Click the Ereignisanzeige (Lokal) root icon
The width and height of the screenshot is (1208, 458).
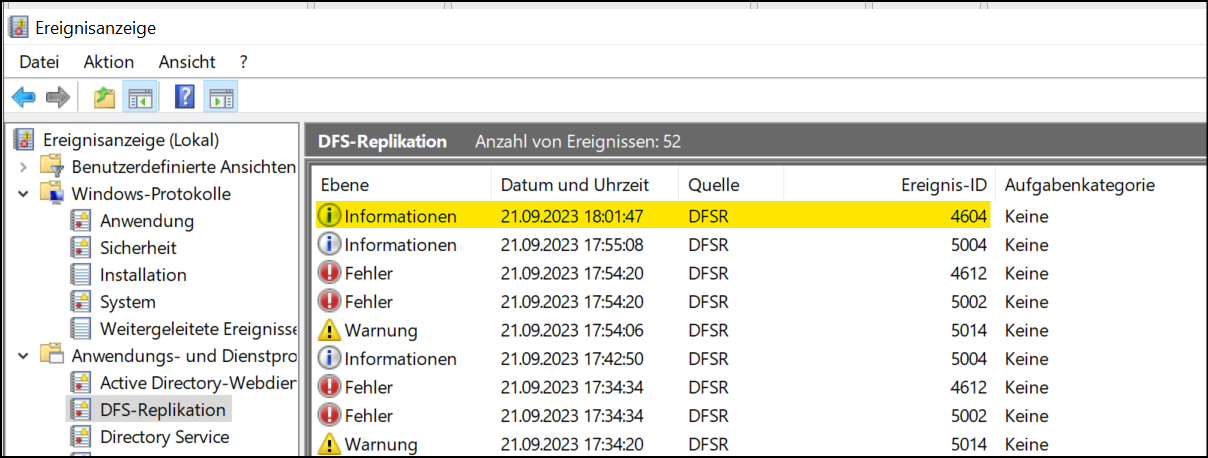pos(24,139)
